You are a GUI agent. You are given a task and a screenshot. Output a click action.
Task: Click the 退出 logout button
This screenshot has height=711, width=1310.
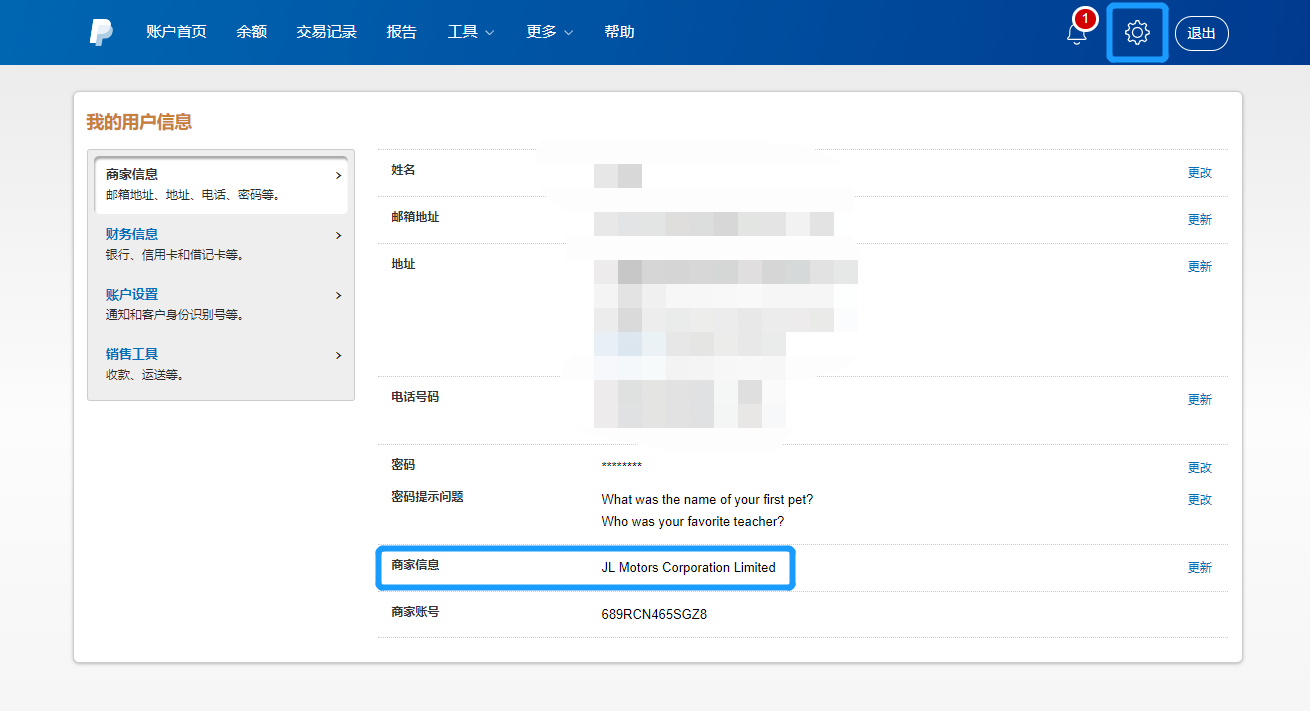pos(1201,33)
